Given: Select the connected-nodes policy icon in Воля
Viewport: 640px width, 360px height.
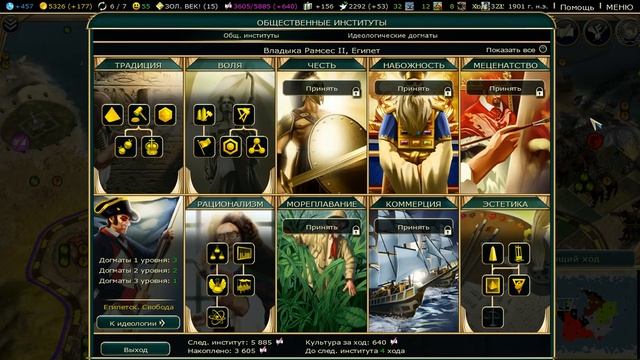Looking at the screenshot, I should point(257,147).
